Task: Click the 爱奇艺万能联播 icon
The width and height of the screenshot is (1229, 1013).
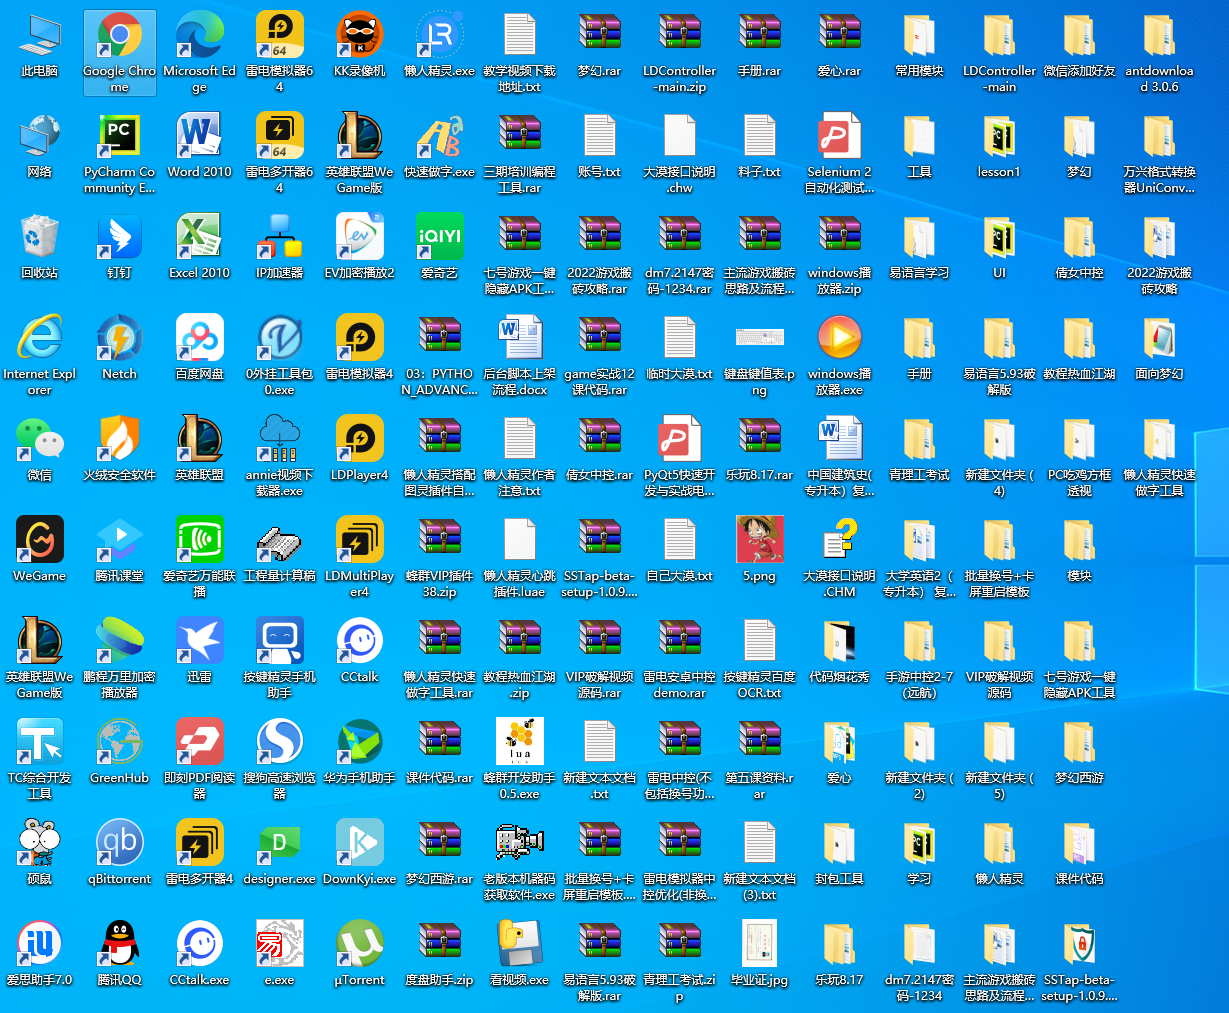Action: 200,558
